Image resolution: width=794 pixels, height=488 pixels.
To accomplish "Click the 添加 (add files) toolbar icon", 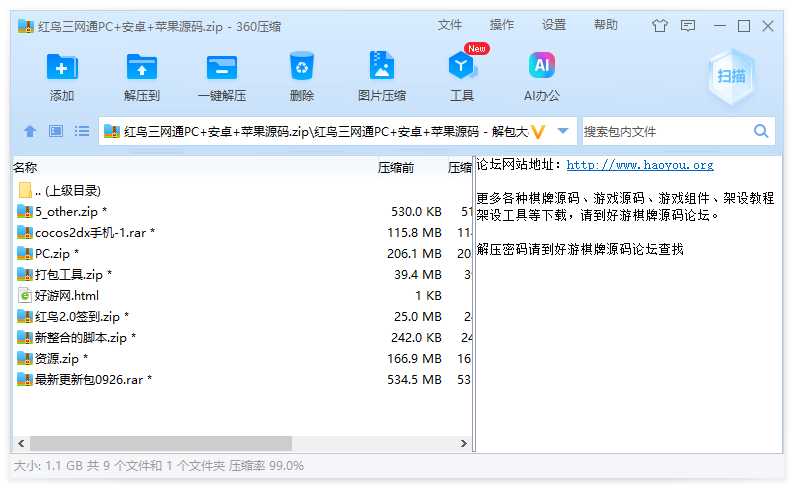I will coord(62,66).
